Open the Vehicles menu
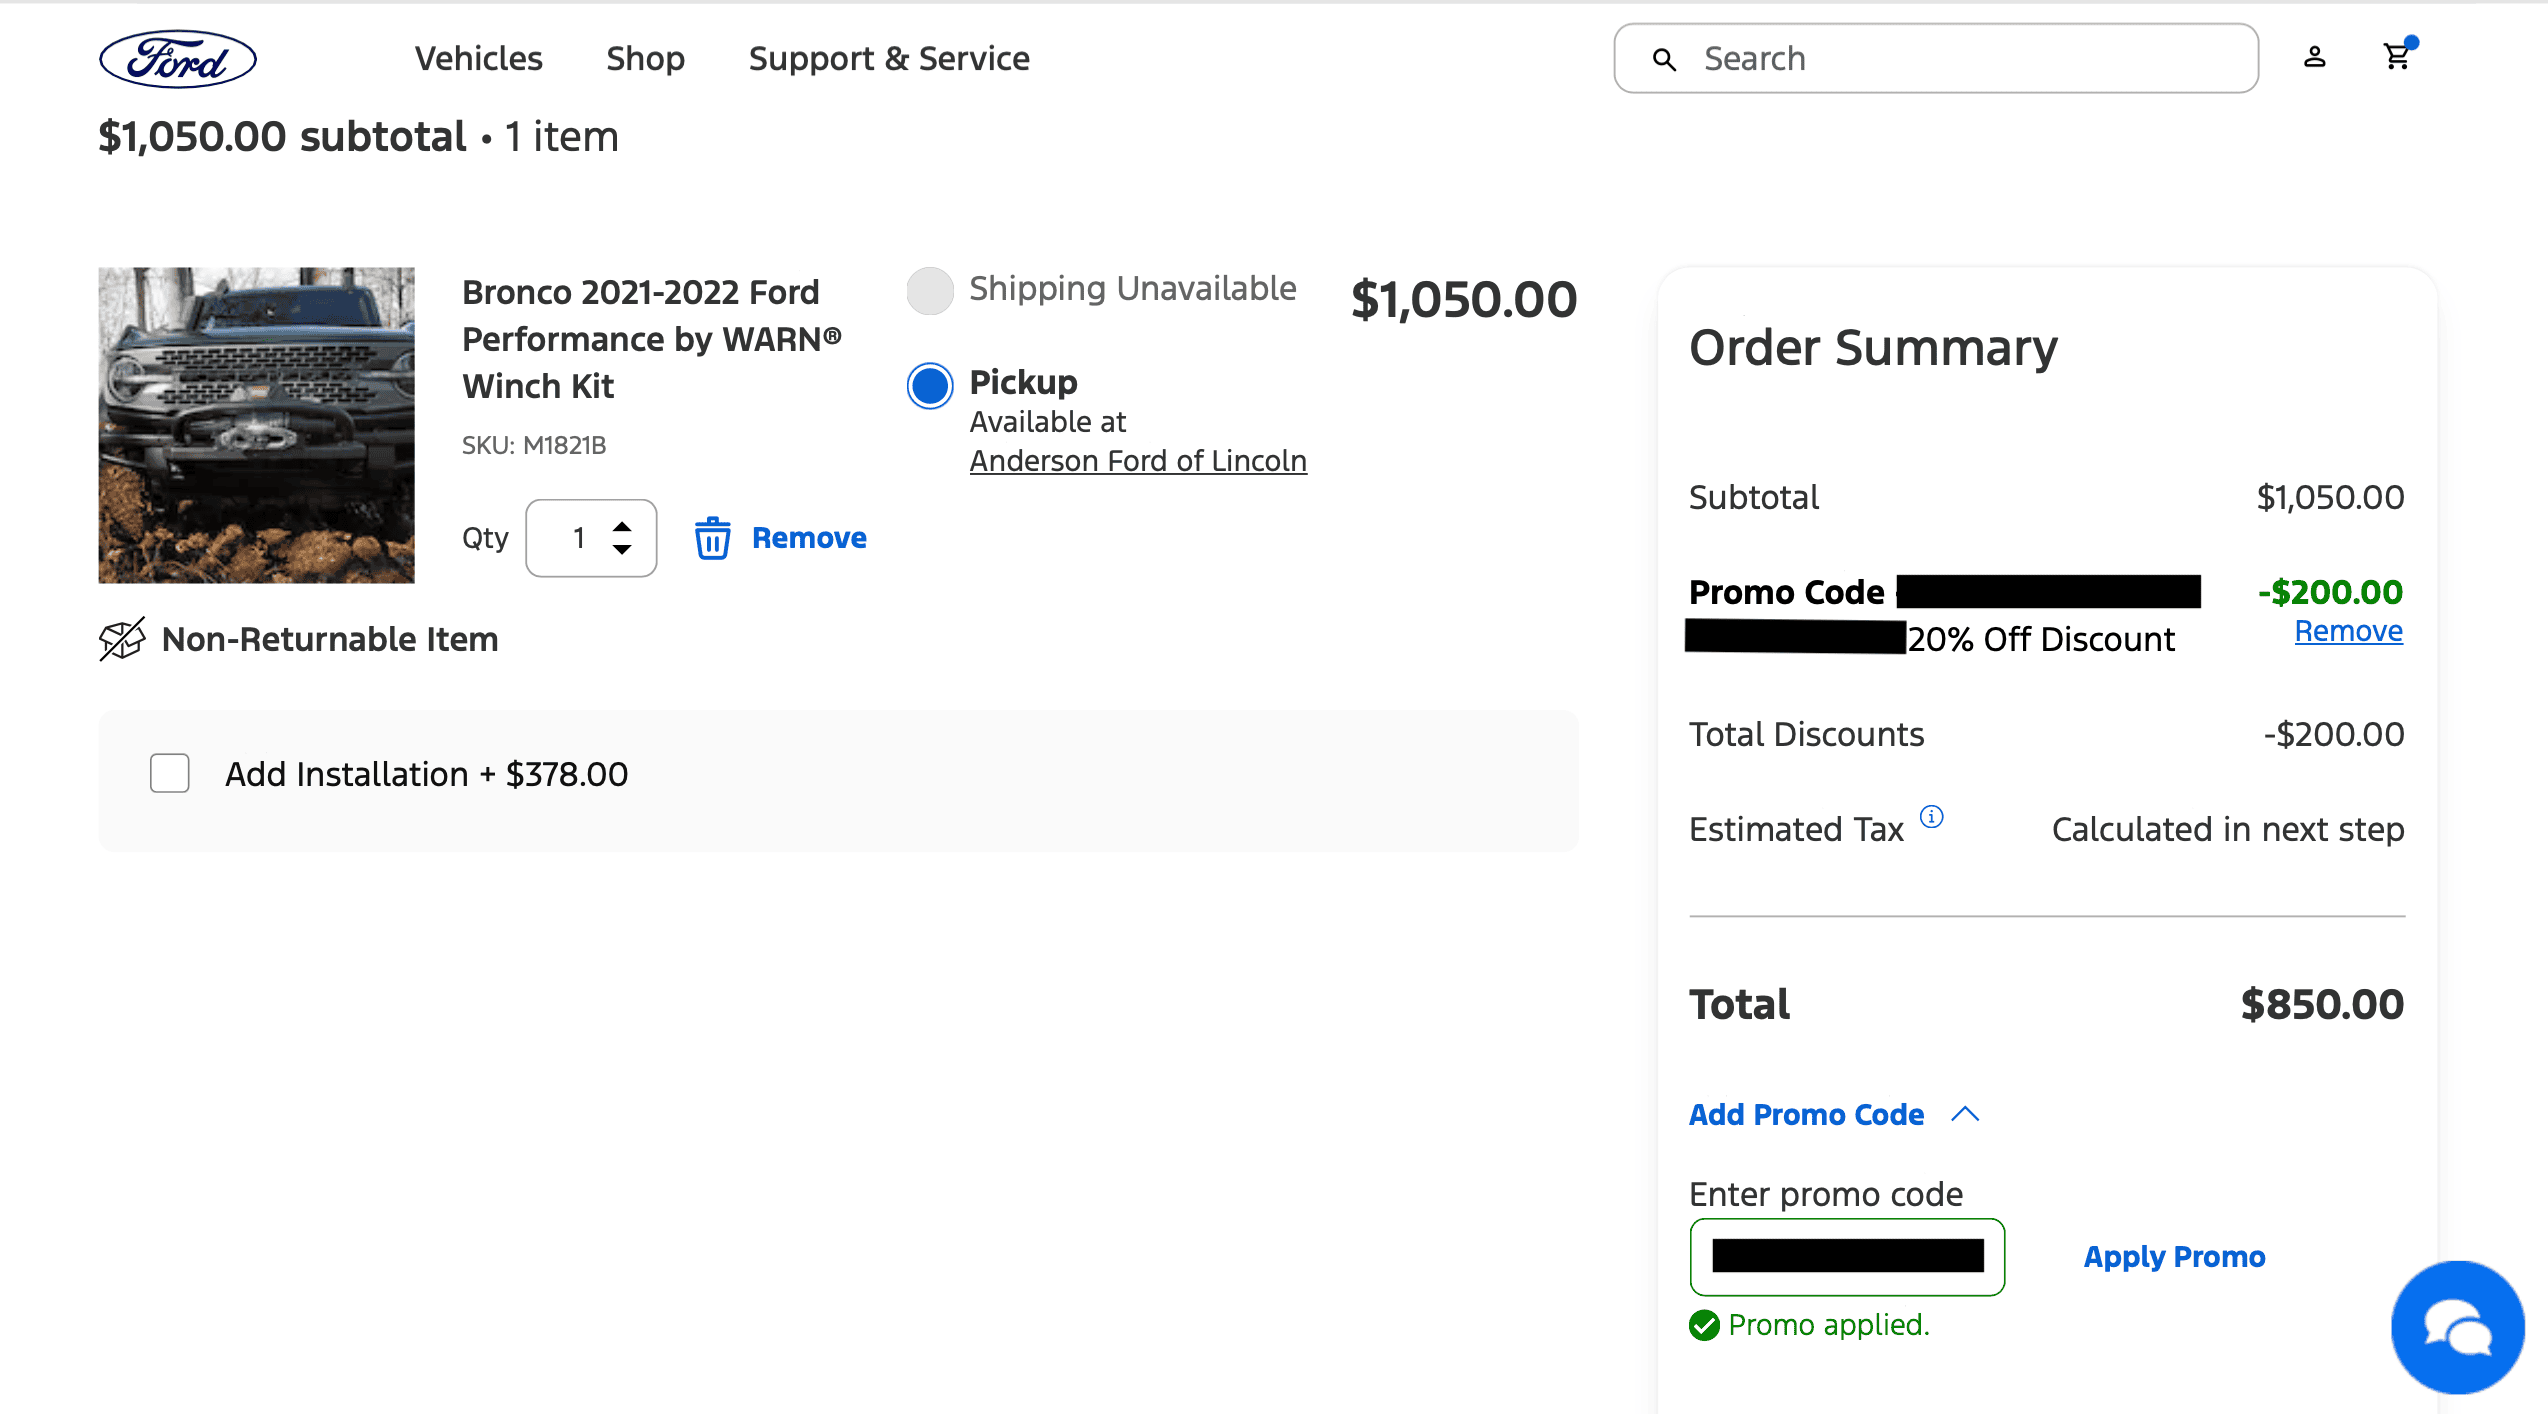This screenshot has width=2548, height=1414. [478, 59]
